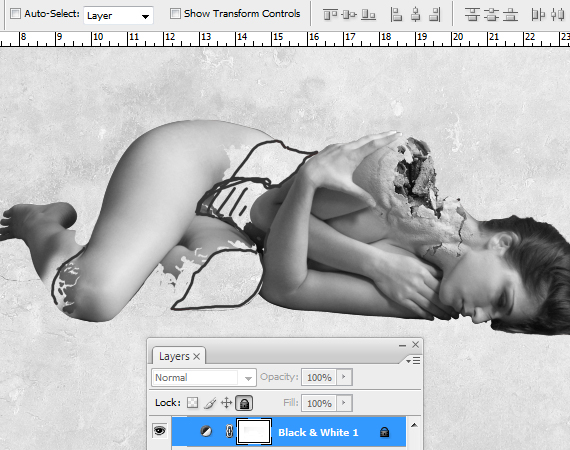Screen dimensions: 570x450
Task: Click the Layers panel scroll up arrow
Action: [414, 425]
